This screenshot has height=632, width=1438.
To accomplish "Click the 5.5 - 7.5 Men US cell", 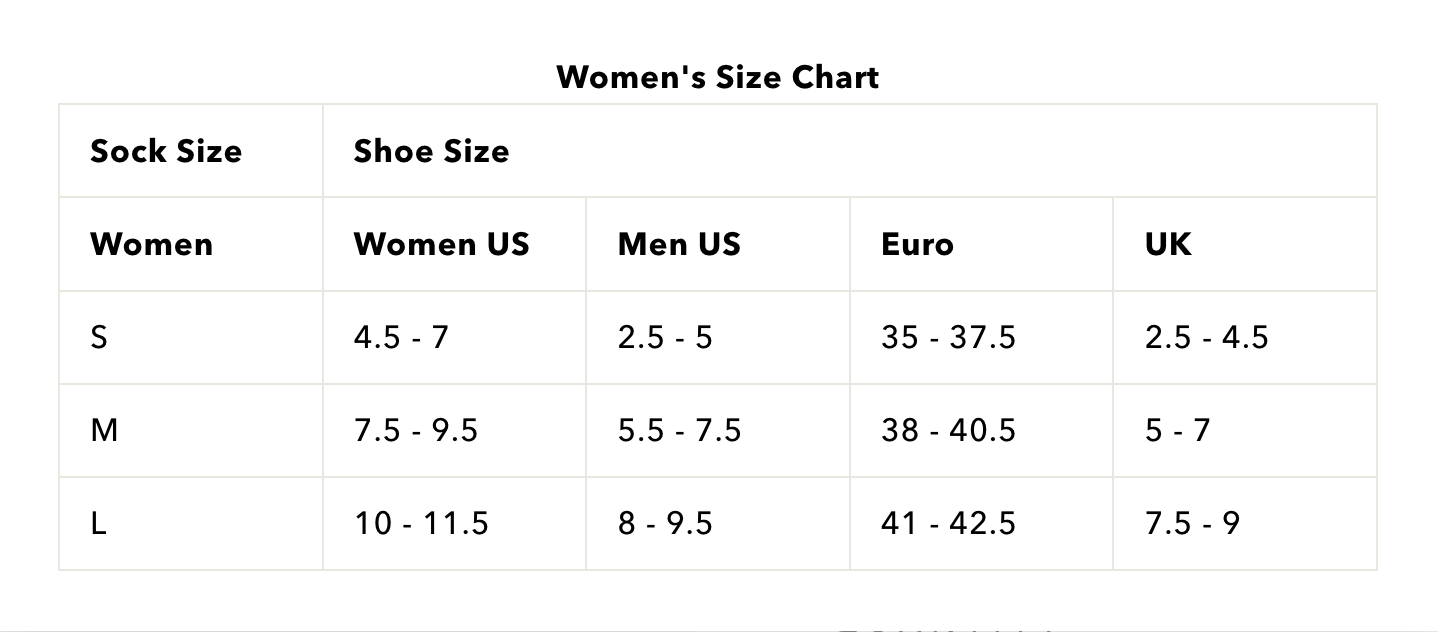I will tap(718, 430).
